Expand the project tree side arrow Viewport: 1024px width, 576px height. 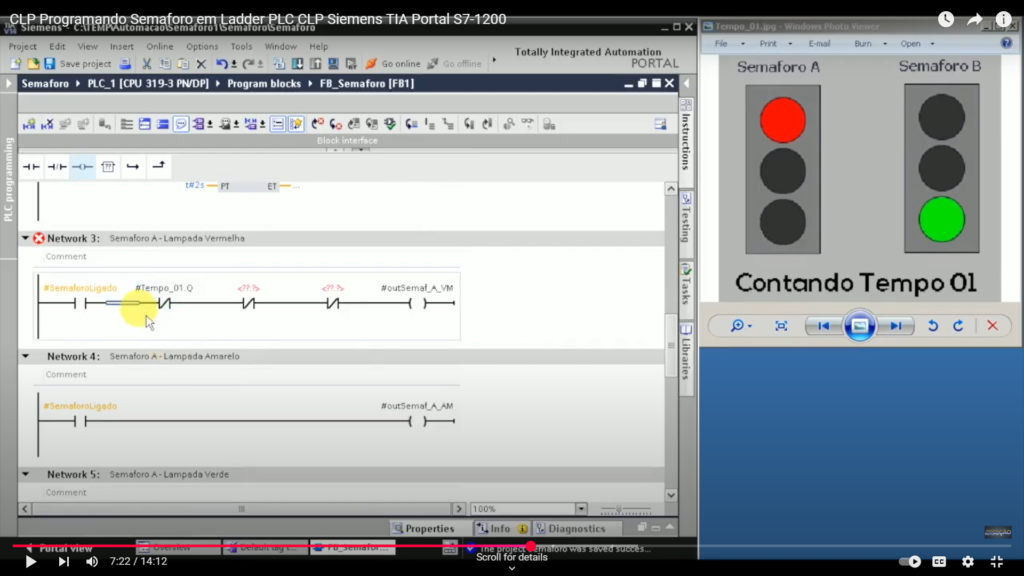[x=8, y=84]
